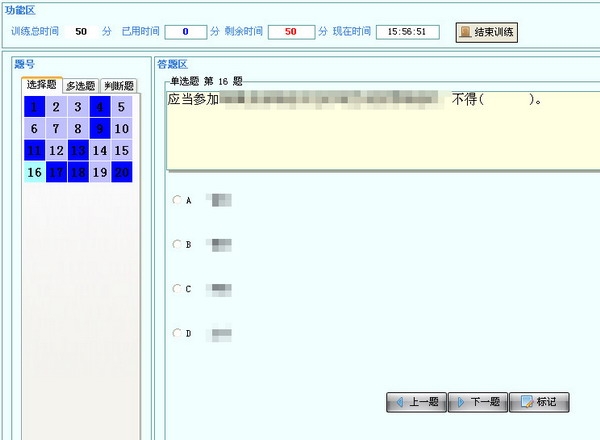
Task: Click the right arrow icon on 下一题
Action: click(x=461, y=402)
